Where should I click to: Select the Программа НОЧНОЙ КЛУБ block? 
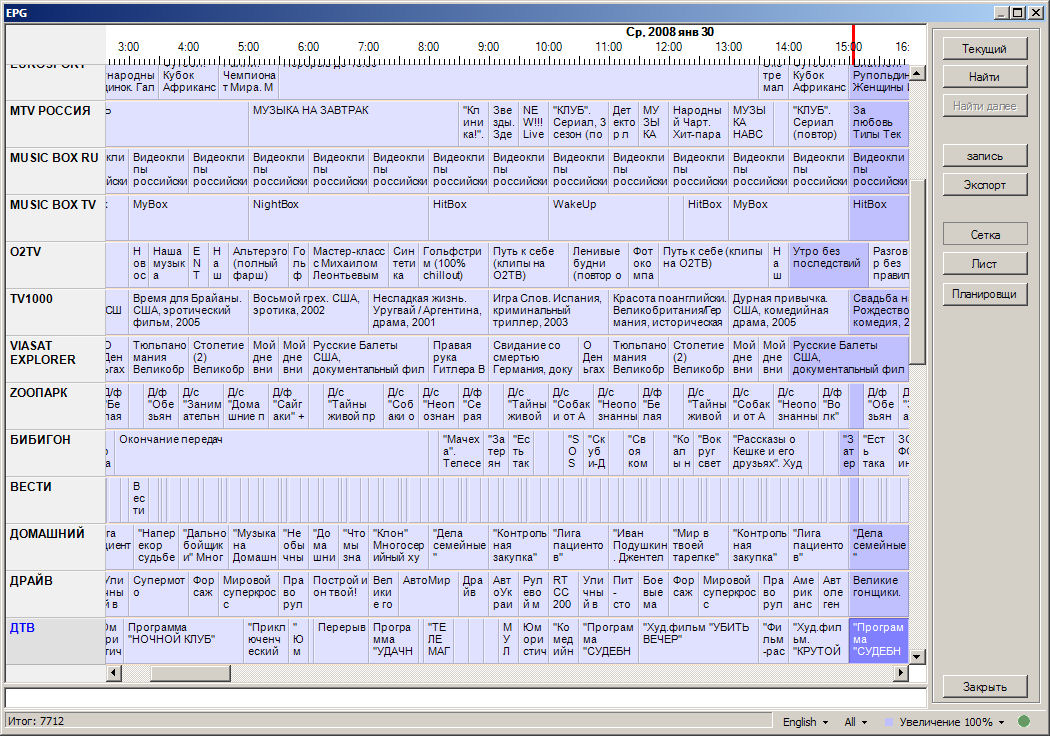[x=183, y=640]
